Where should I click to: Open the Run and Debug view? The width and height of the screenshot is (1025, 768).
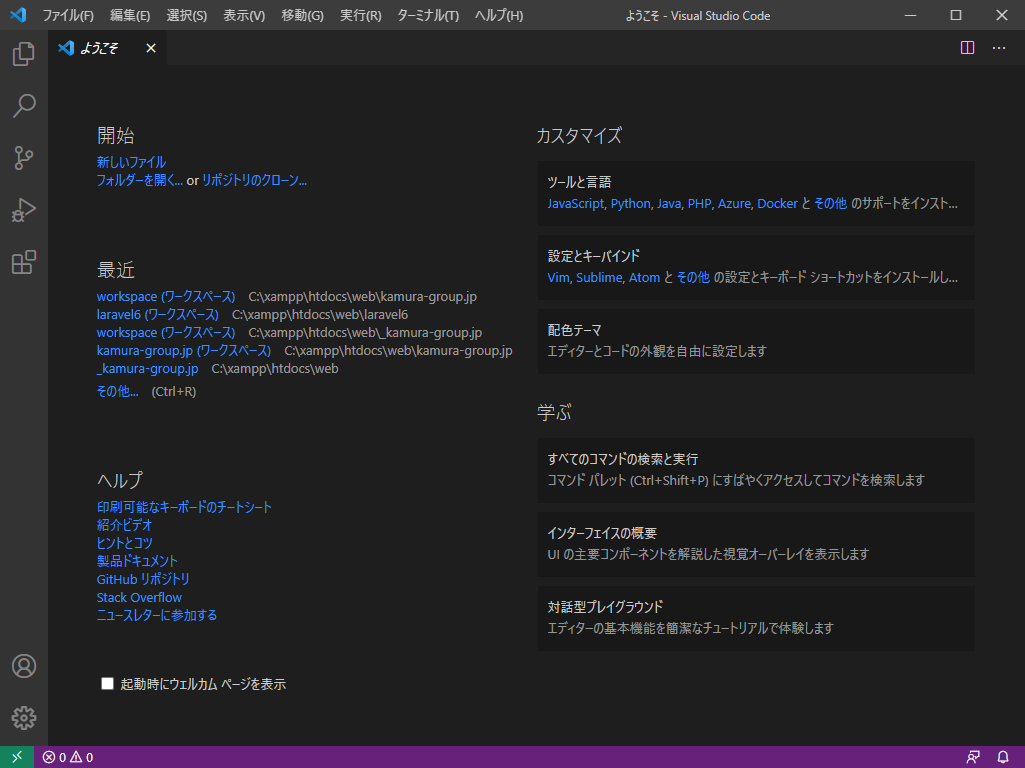point(24,210)
